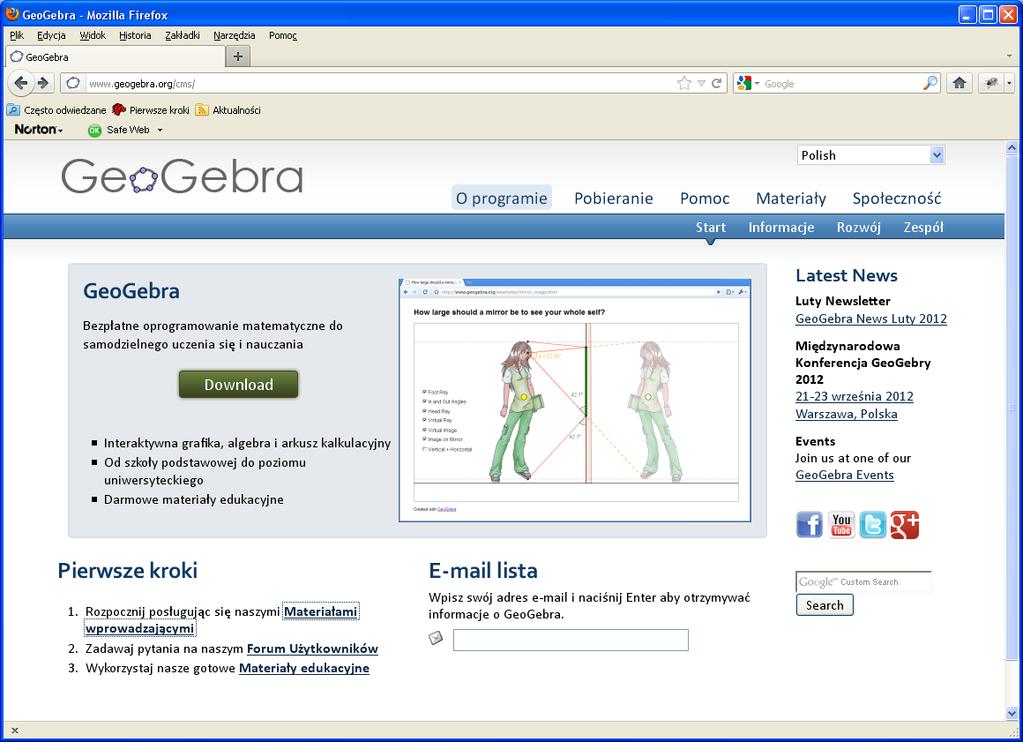Open the Materiały section

pos(791,198)
